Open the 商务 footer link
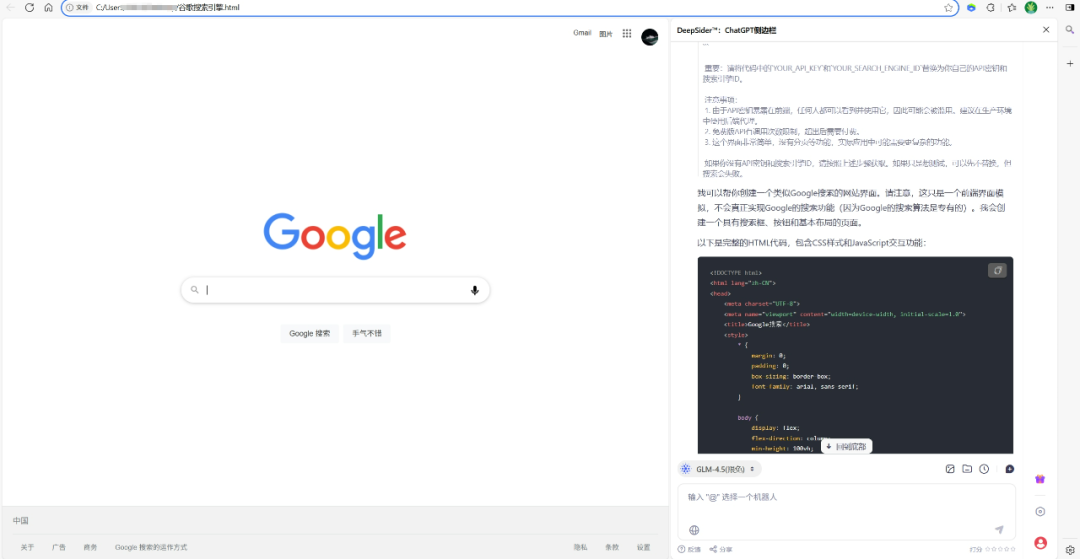The width and height of the screenshot is (1080, 559). [90, 547]
